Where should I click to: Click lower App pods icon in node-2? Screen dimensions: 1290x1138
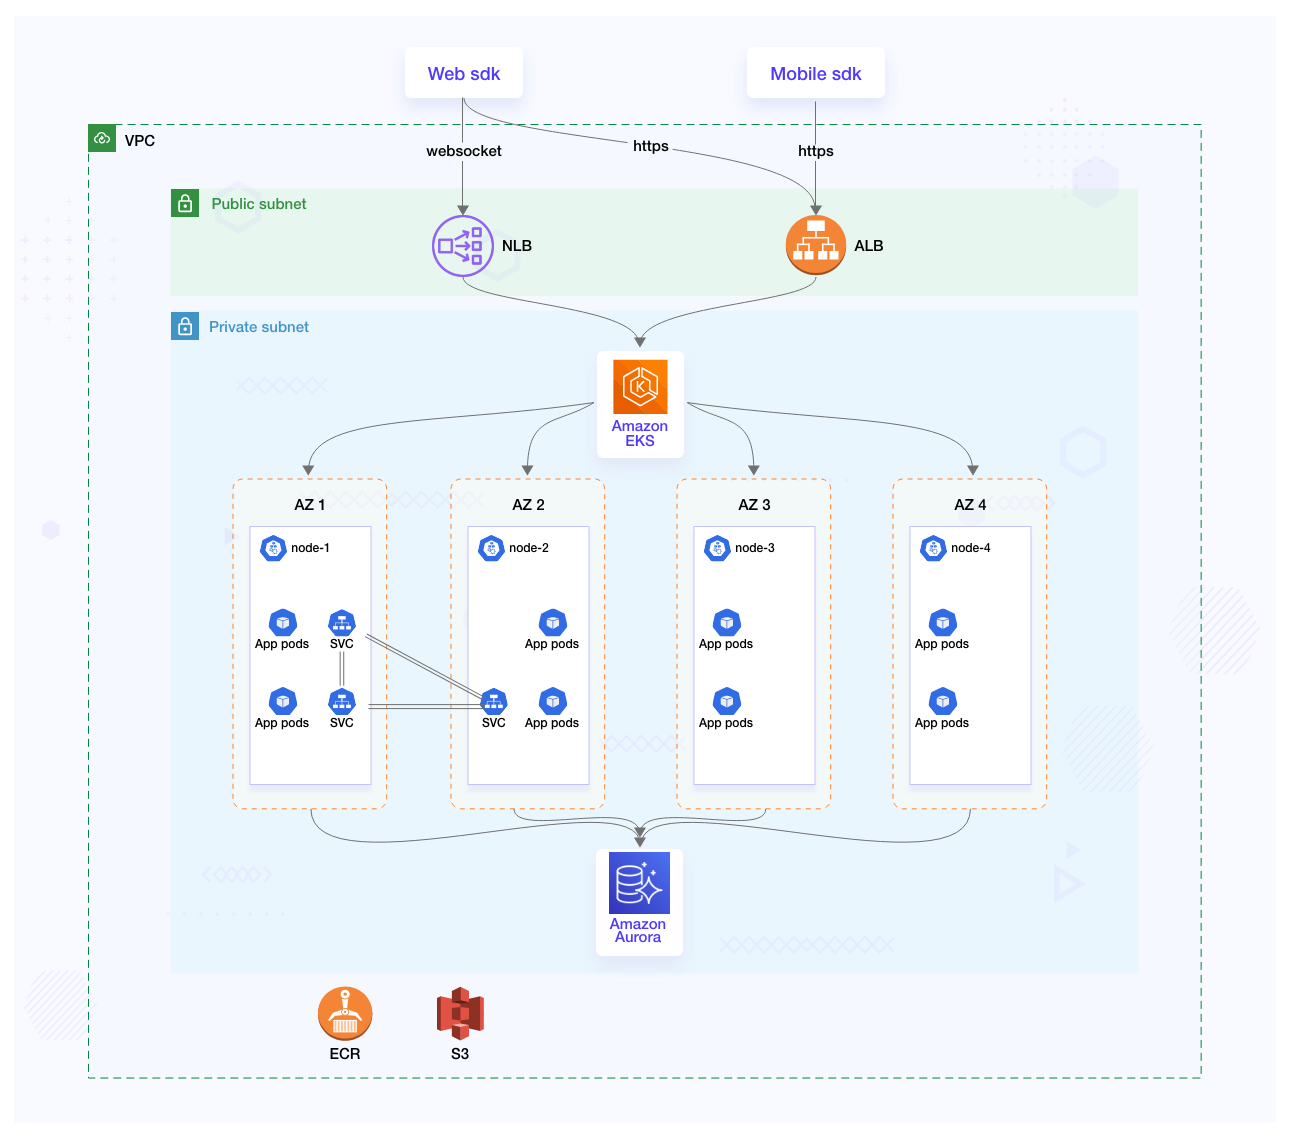(553, 701)
